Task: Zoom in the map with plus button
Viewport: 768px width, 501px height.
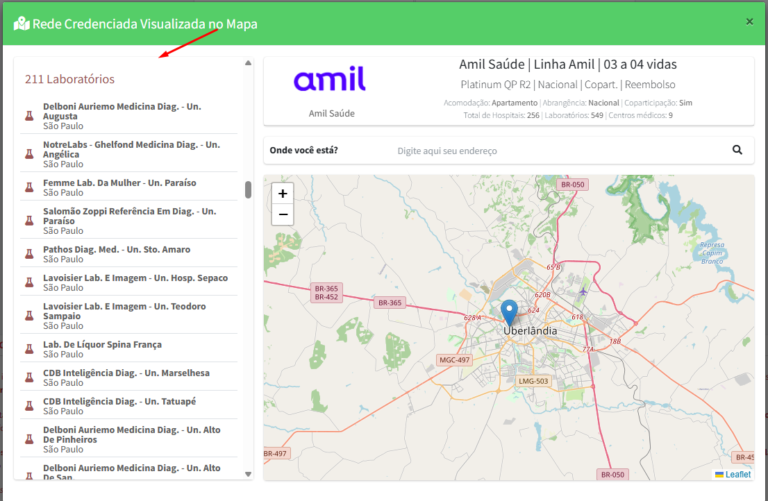Action: [283, 193]
